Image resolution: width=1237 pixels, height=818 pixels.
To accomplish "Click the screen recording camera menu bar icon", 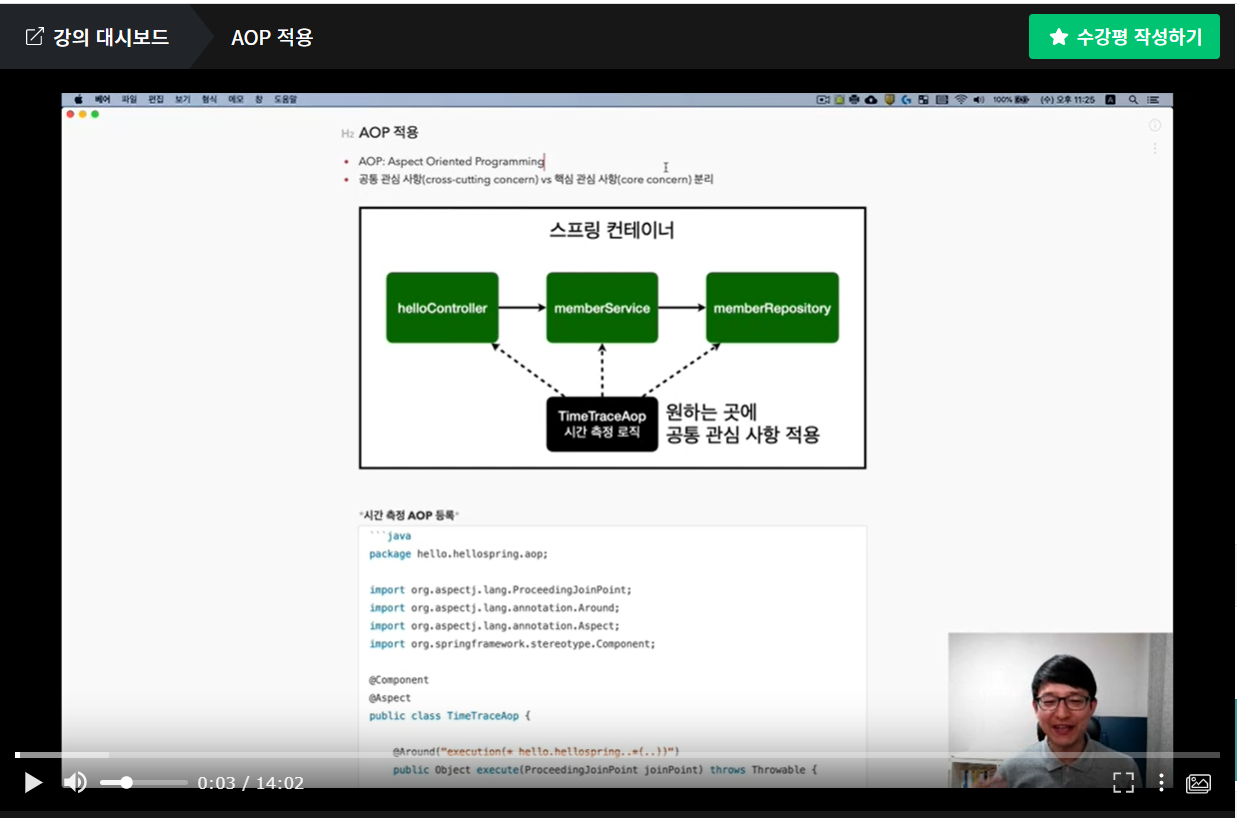I will click(823, 100).
